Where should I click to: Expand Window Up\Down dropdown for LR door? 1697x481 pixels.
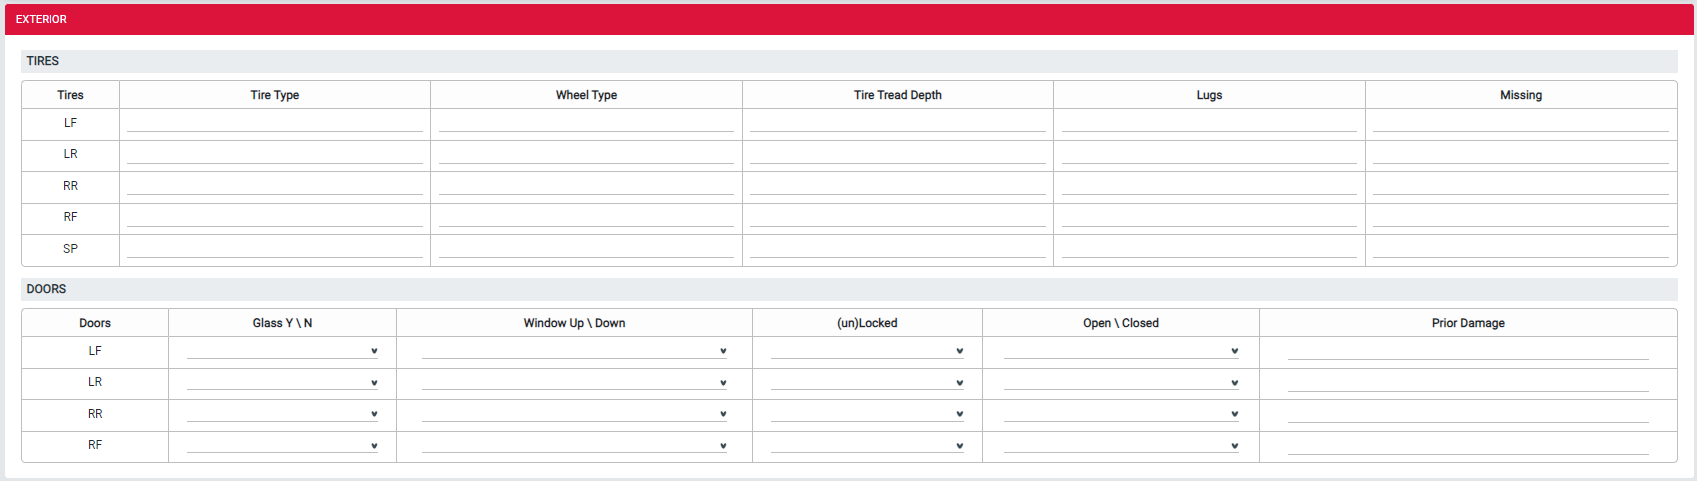[x=575, y=382]
